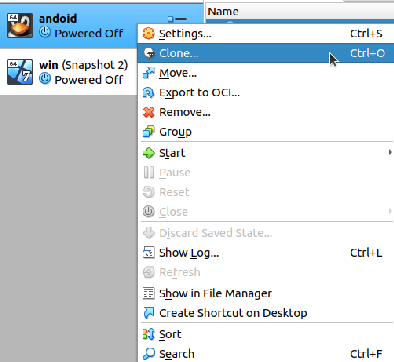394x362 pixels.
Task: Select the Move... menu entry
Action: [266, 73]
